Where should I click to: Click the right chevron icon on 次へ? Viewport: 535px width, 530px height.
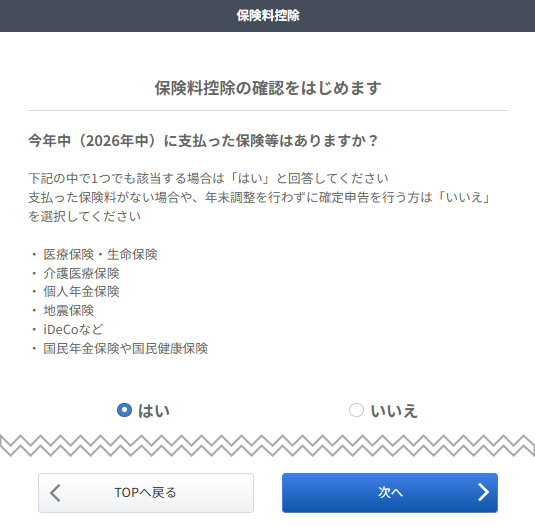coord(483,492)
